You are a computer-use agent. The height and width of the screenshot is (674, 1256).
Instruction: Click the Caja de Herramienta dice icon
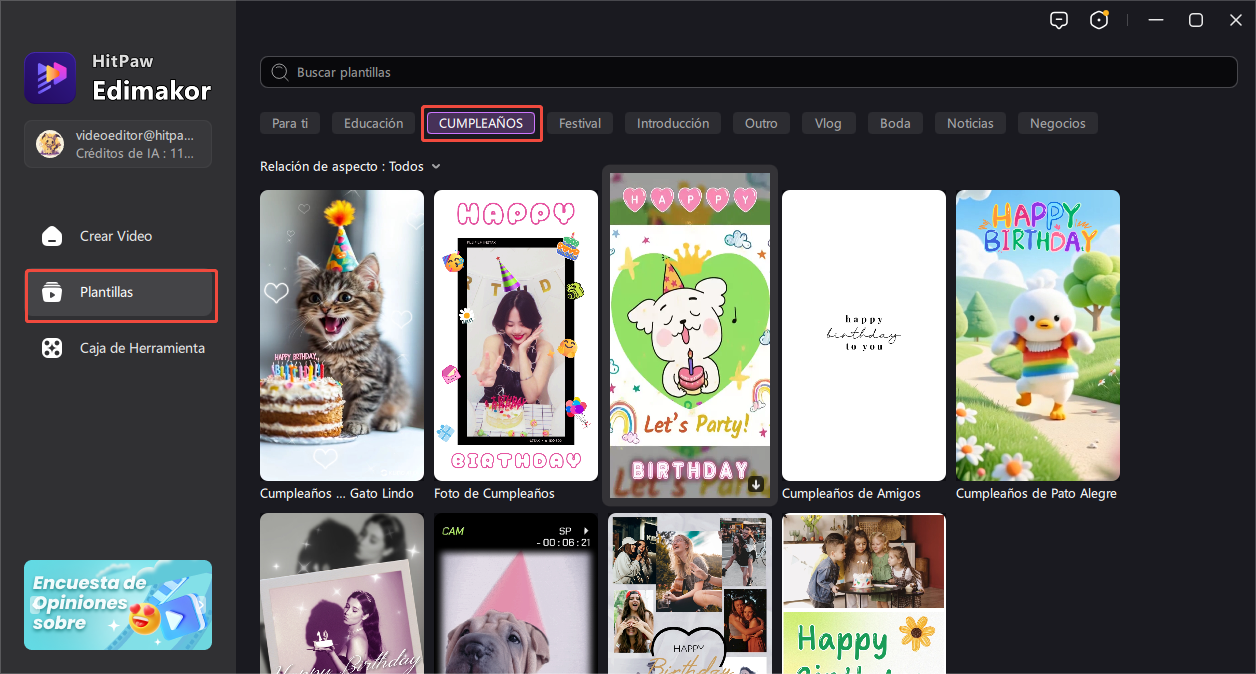[51, 348]
